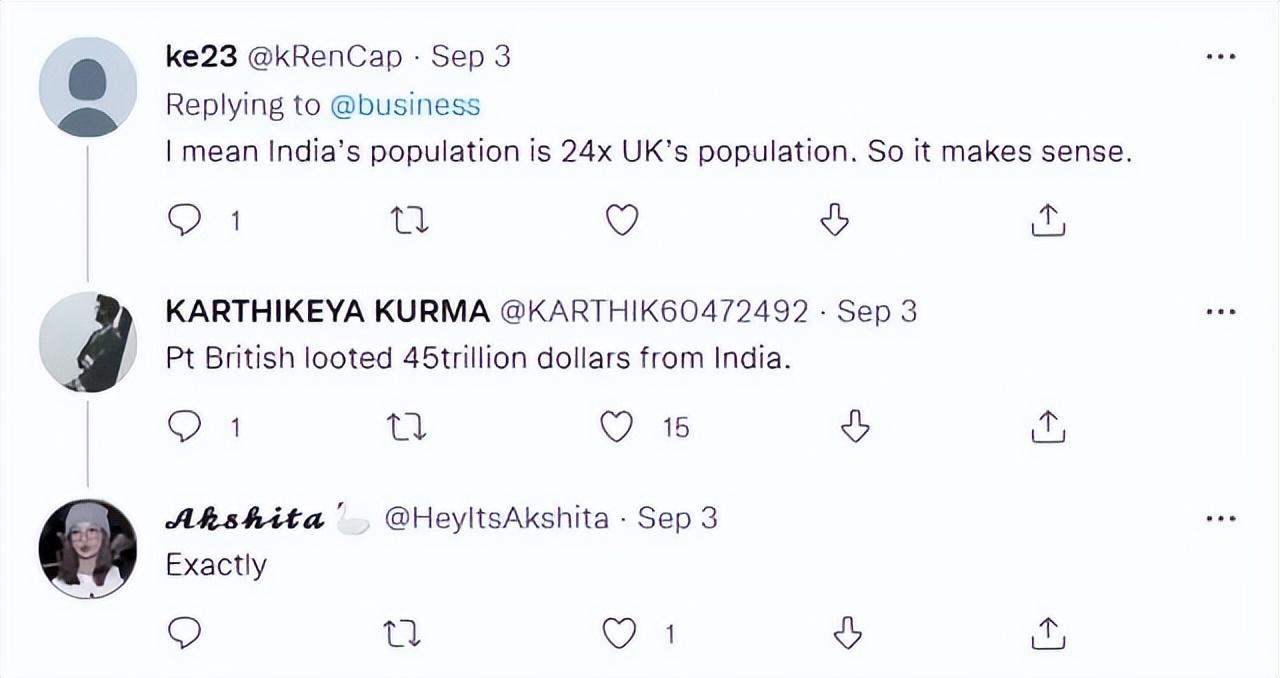
Task: Open more options on ke23's tweet
Action: click(1221, 58)
